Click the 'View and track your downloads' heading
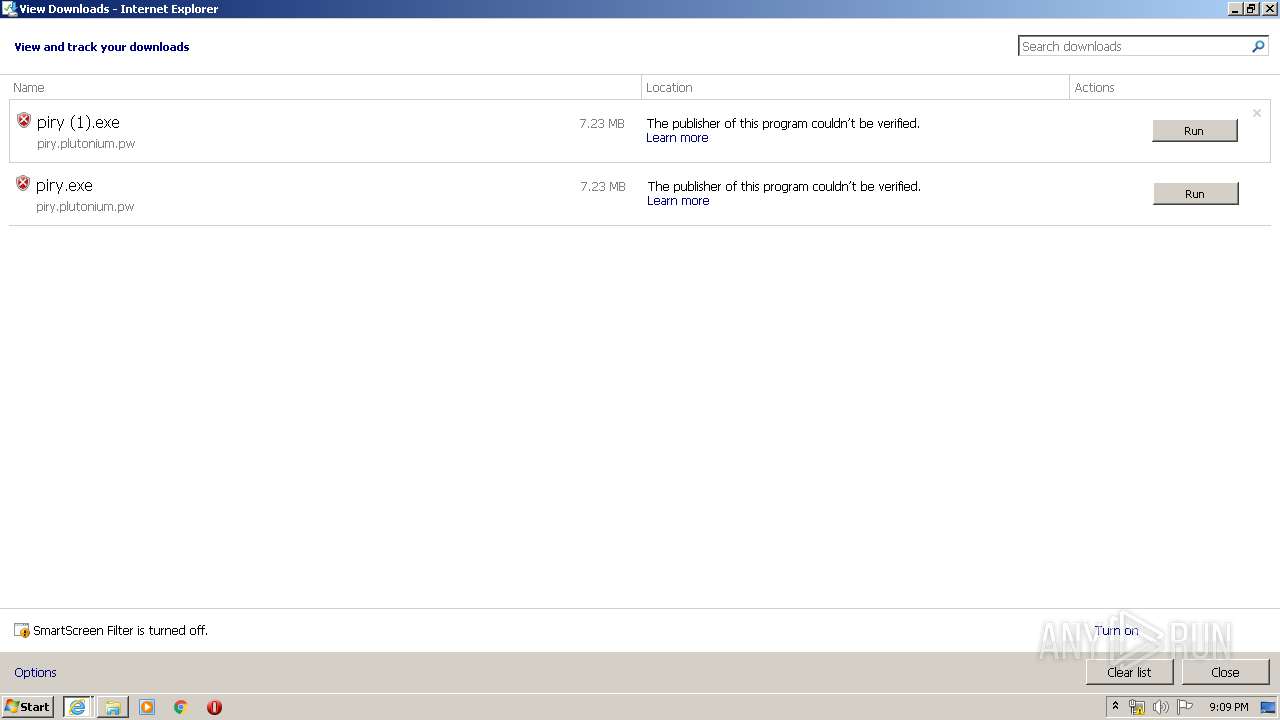1280x720 pixels. click(x=102, y=47)
